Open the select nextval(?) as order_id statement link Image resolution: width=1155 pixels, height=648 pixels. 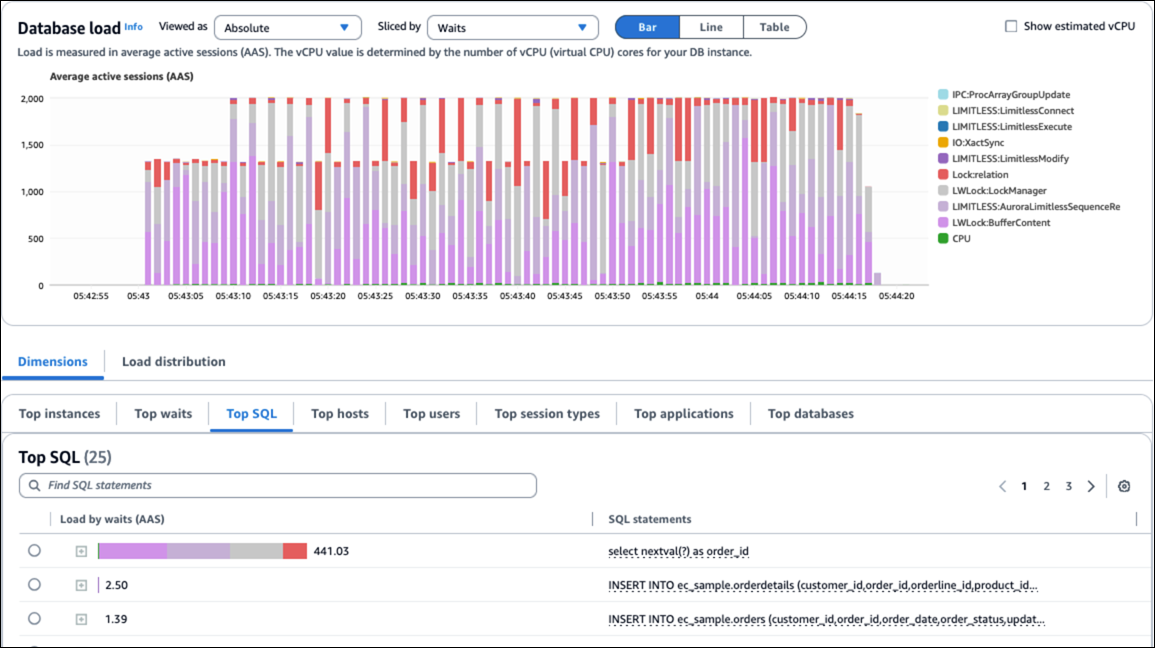680,550
